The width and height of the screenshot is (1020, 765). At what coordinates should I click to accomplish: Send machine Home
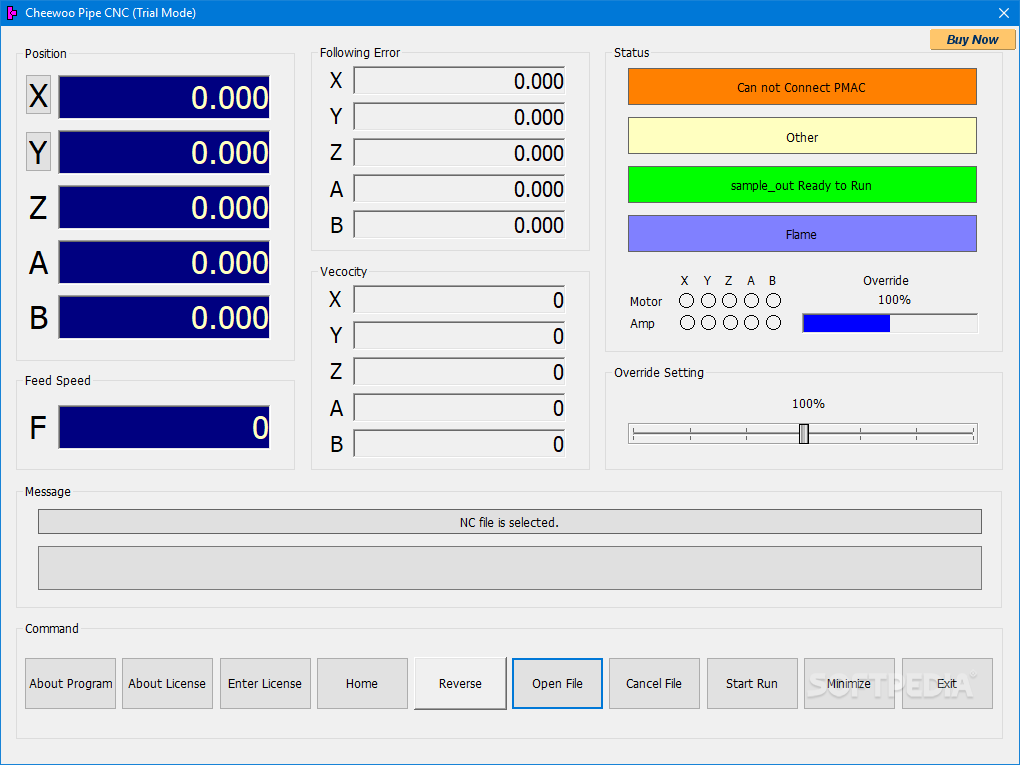point(362,683)
